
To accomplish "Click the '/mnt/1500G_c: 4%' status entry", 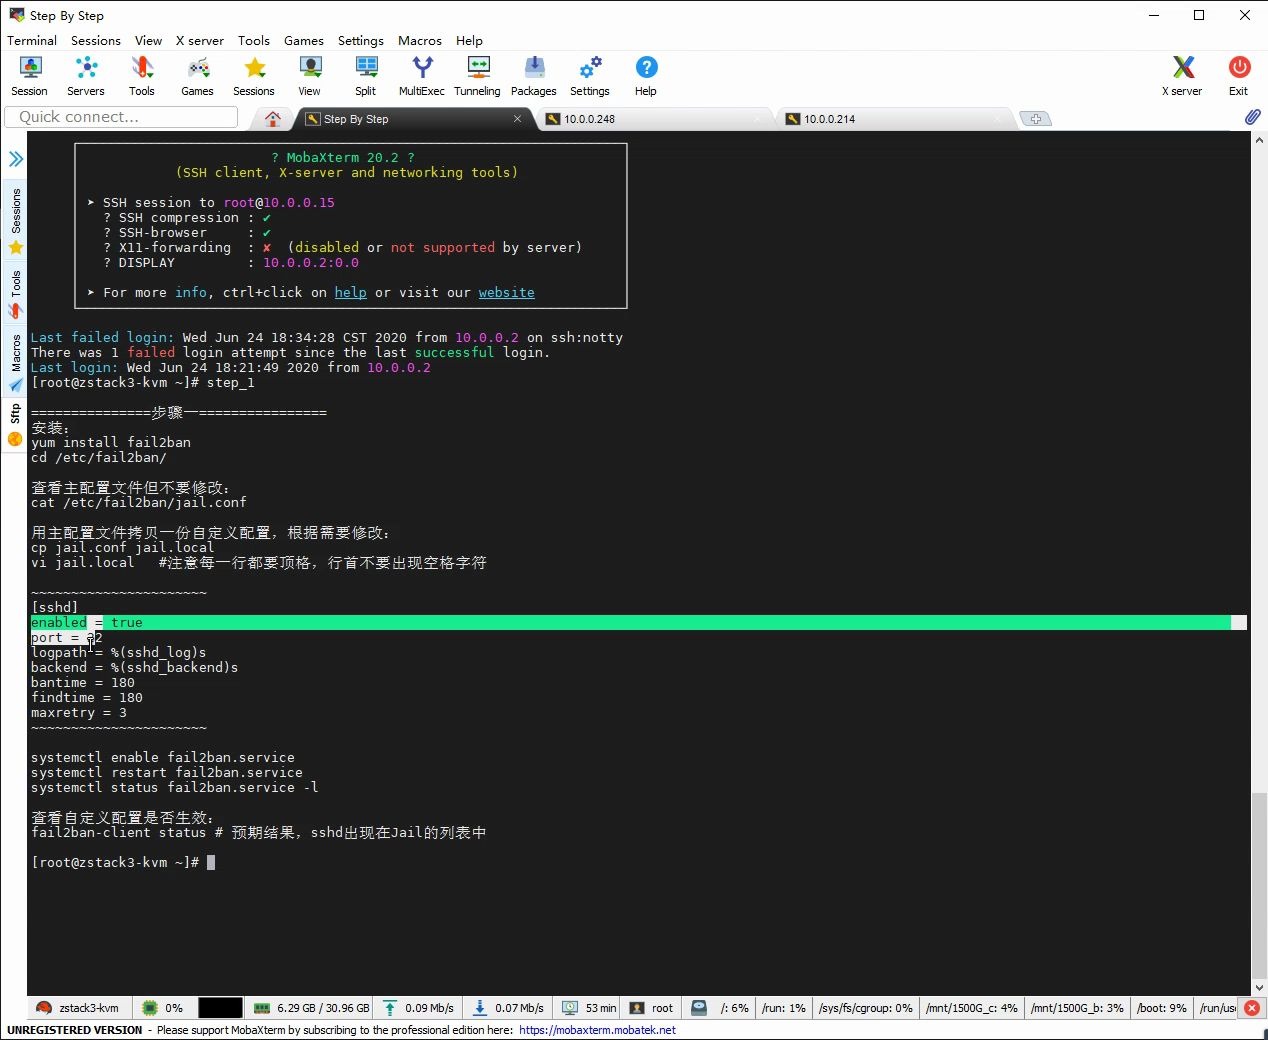I will pyautogui.click(x=972, y=1008).
